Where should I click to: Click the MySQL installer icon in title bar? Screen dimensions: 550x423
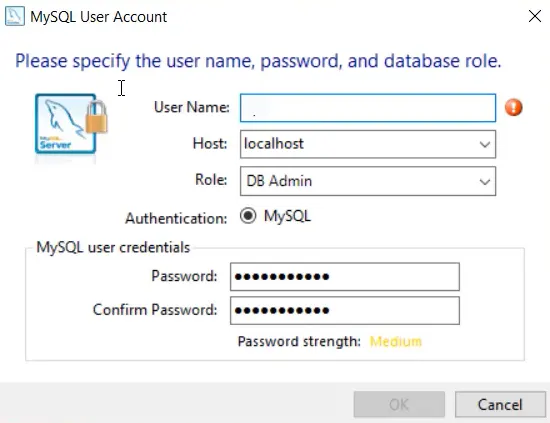tap(15, 16)
